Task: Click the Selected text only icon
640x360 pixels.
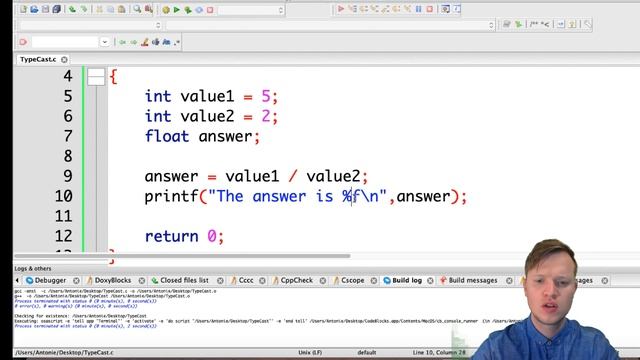Action: [x=156, y=42]
